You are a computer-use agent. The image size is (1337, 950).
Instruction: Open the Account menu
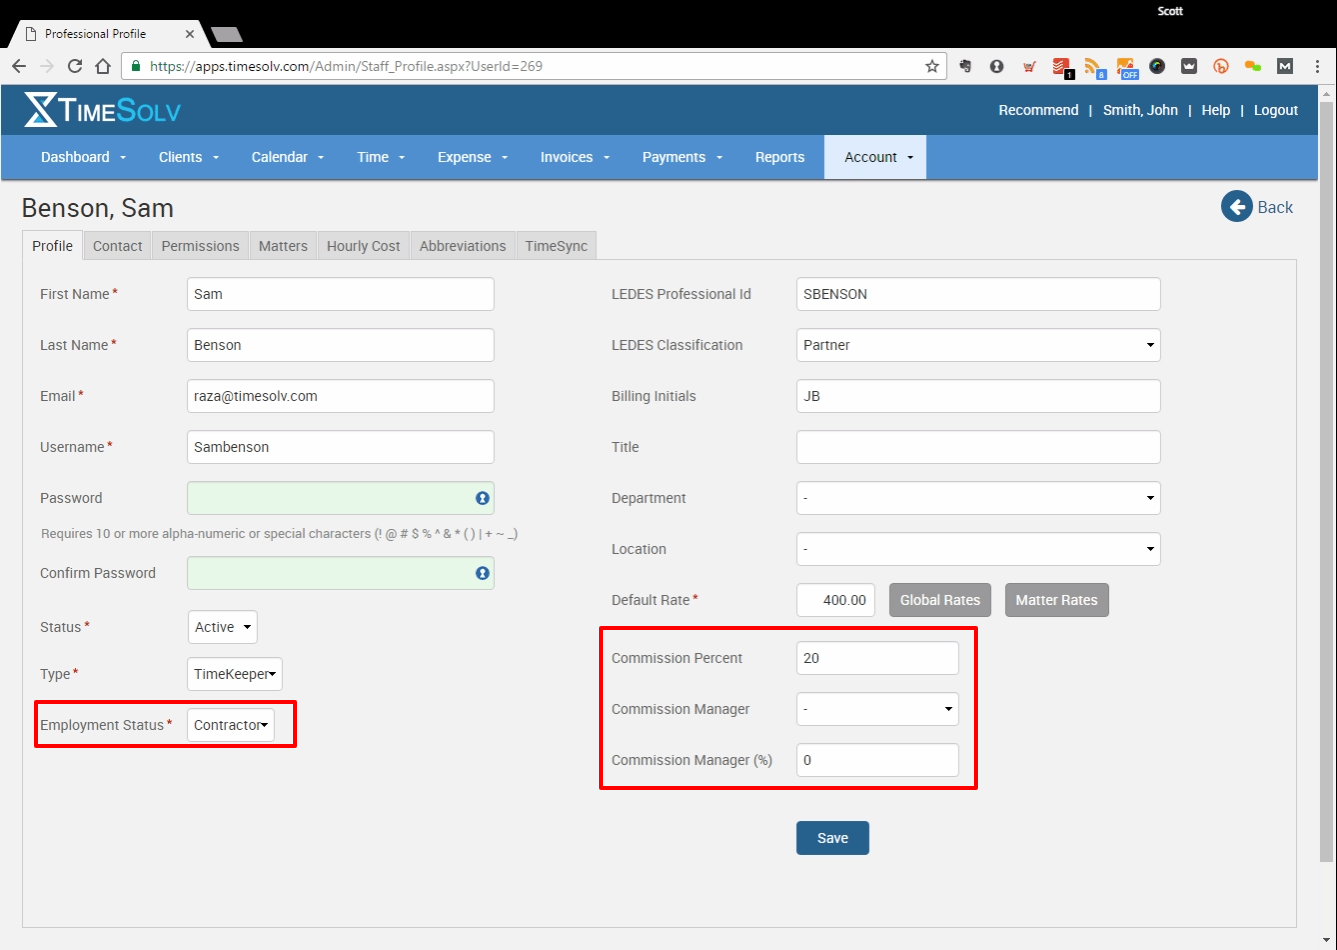(875, 157)
